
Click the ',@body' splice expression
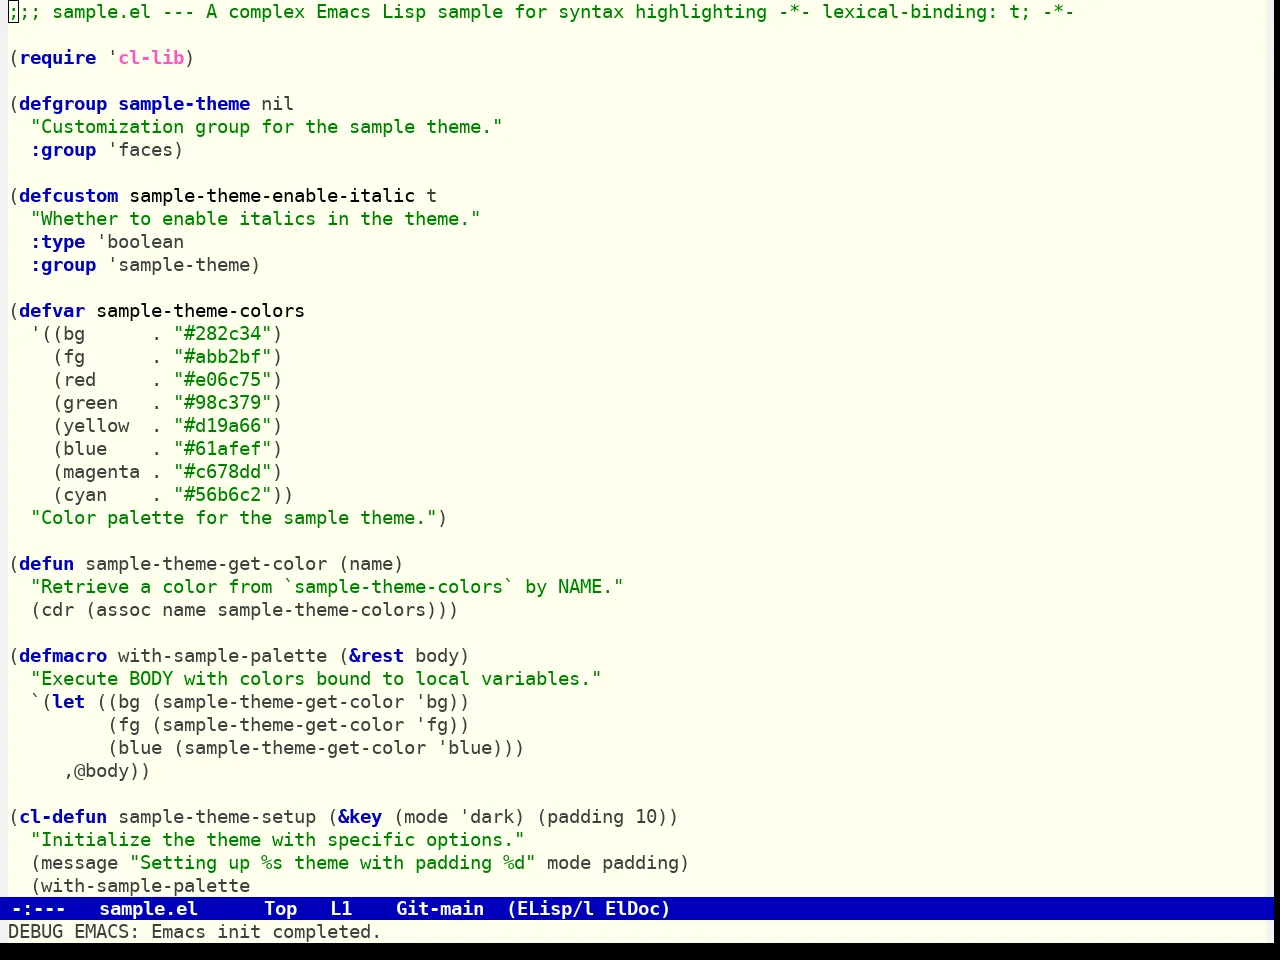point(101,771)
